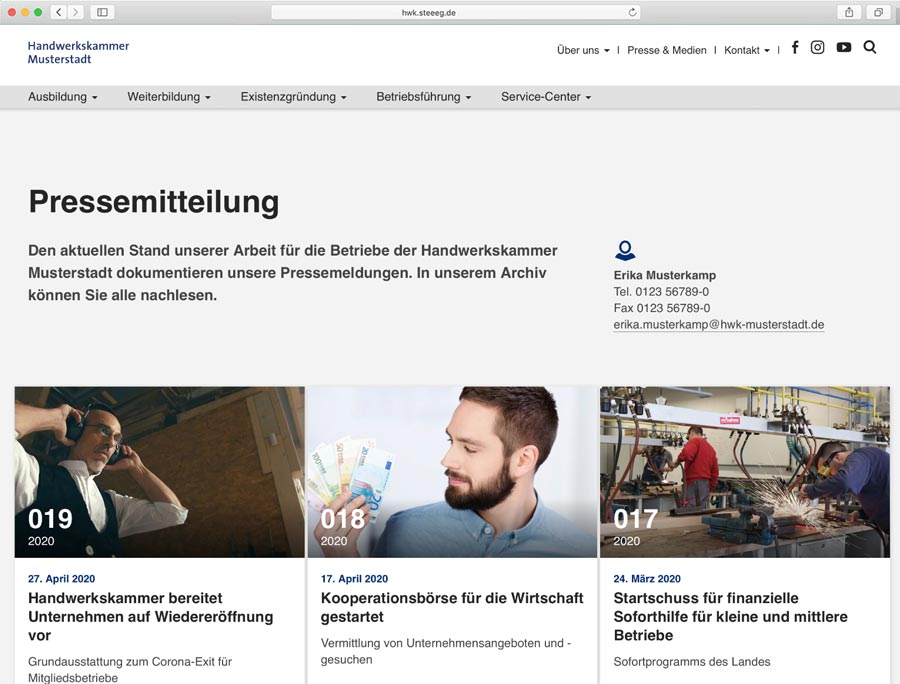Click the Safari sidebar toggle icon
Viewport: 900px width, 684px height.
102,12
